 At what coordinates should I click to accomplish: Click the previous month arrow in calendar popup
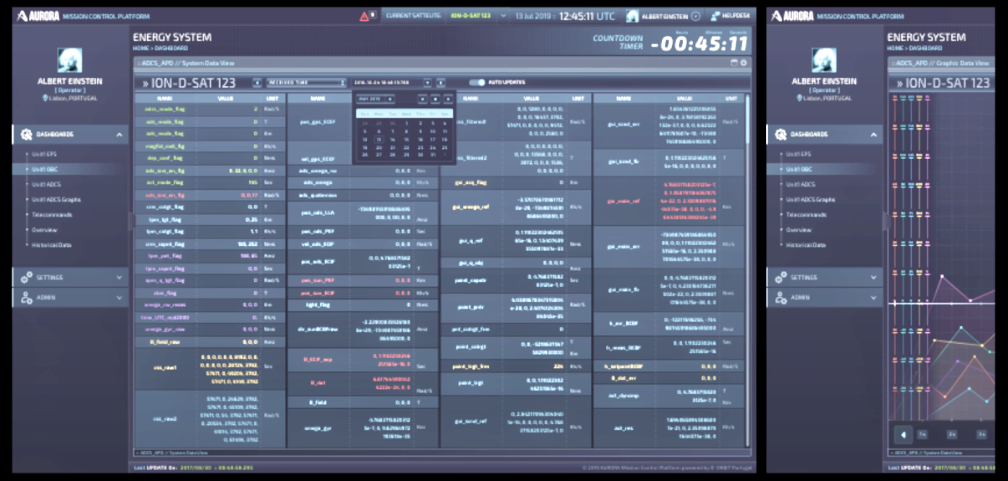click(x=420, y=99)
